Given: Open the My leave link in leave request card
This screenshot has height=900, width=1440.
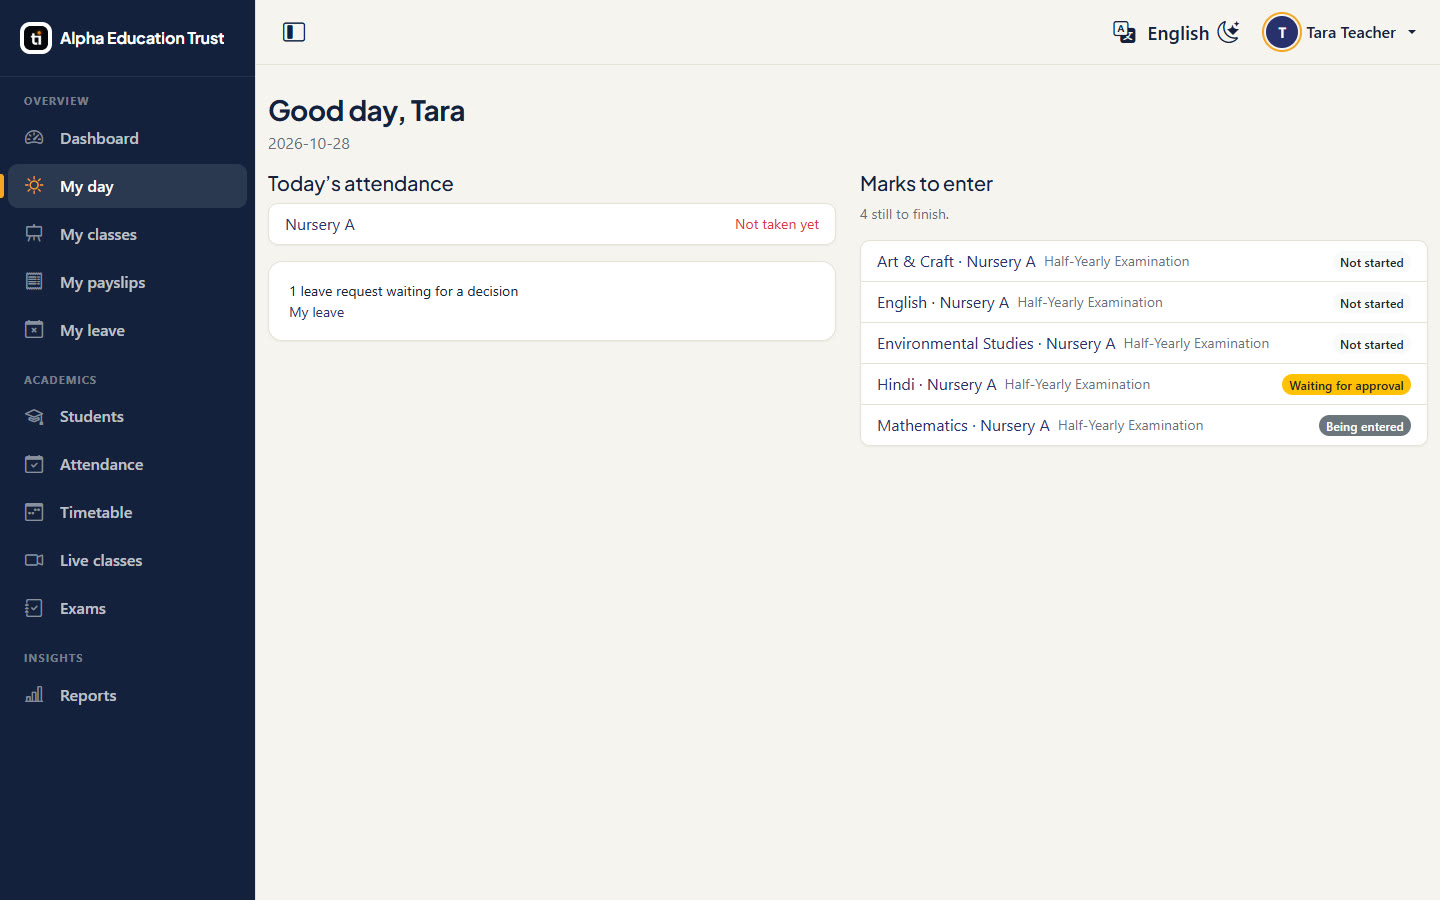Looking at the screenshot, I should (x=316, y=312).
